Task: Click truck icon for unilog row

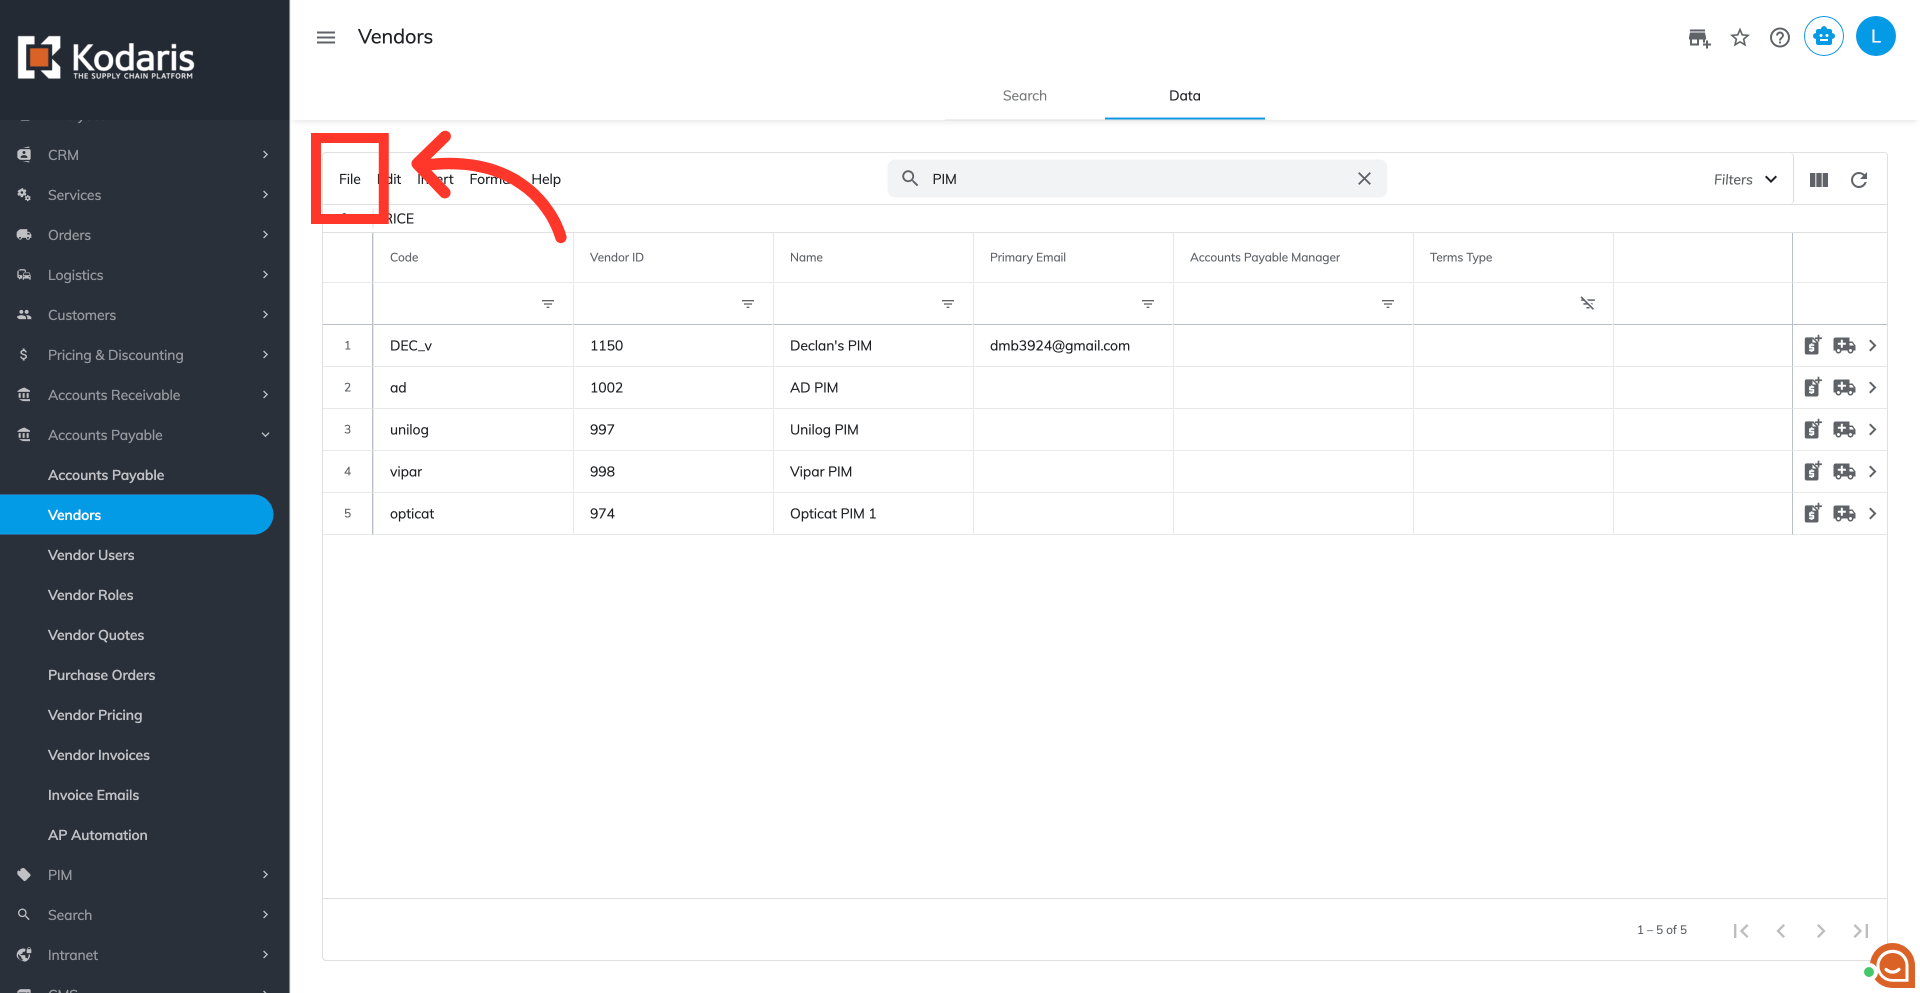Action: pos(1845,430)
